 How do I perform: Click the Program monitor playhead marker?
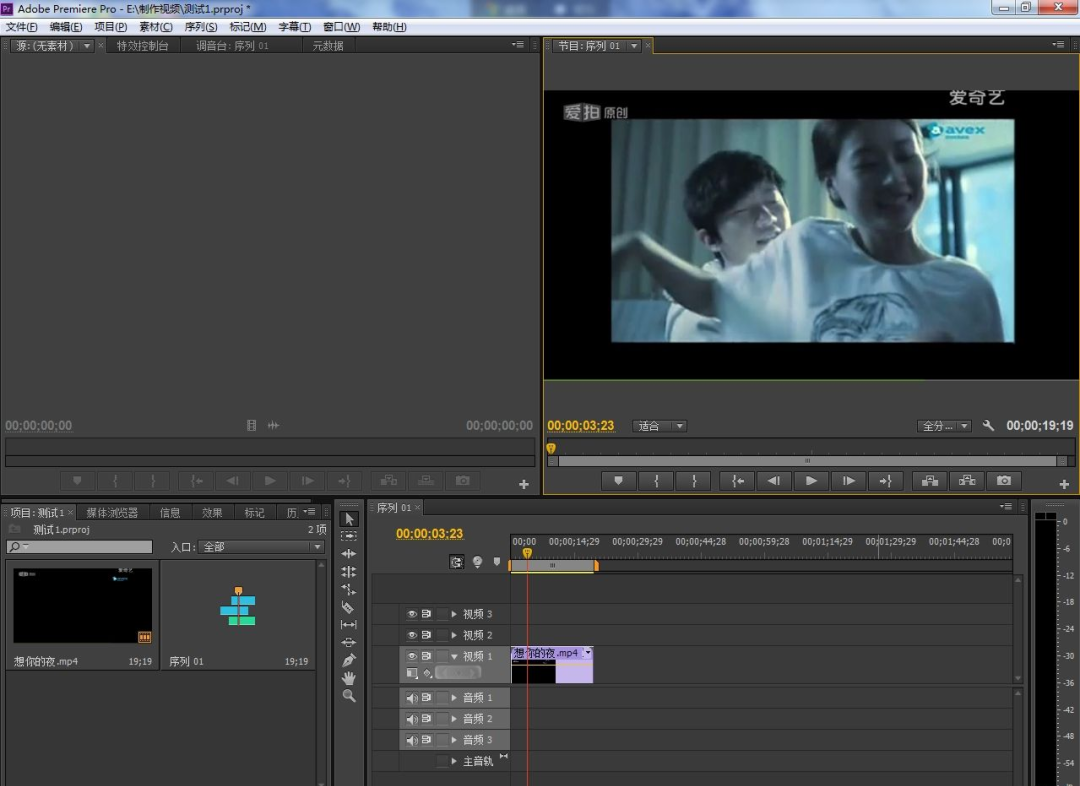551,448
